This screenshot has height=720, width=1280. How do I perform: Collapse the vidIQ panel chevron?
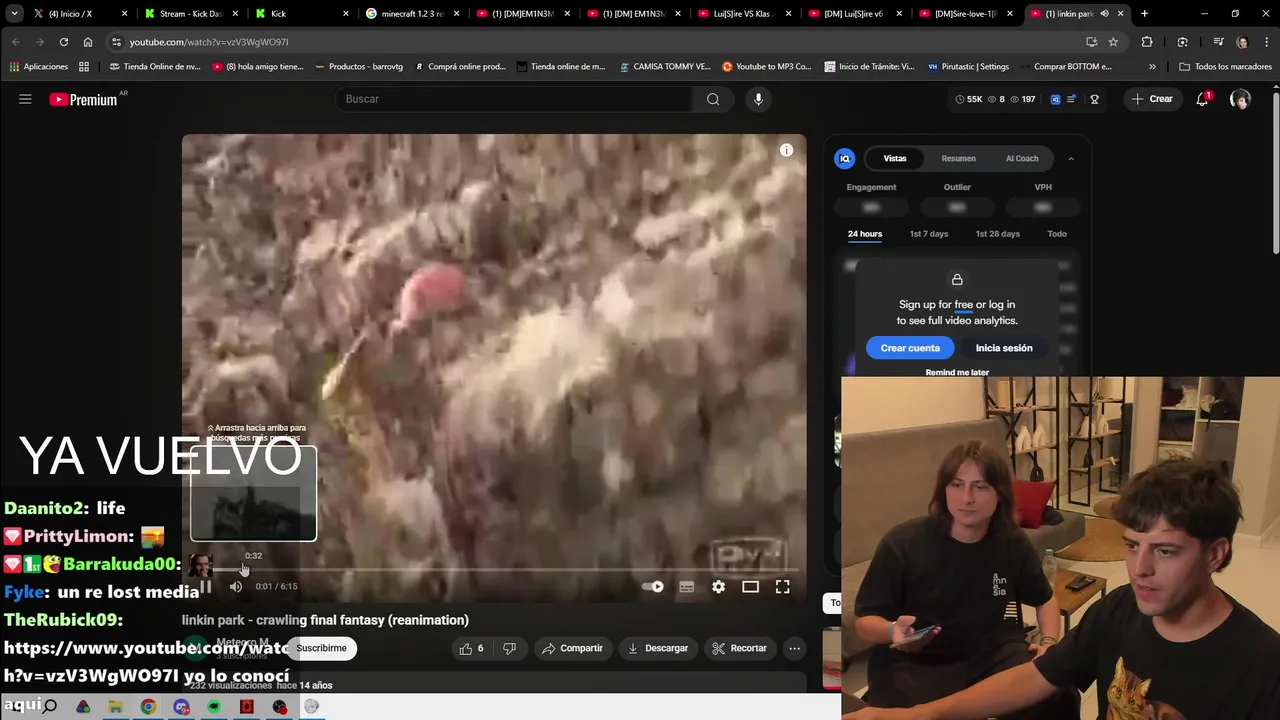1071,158
